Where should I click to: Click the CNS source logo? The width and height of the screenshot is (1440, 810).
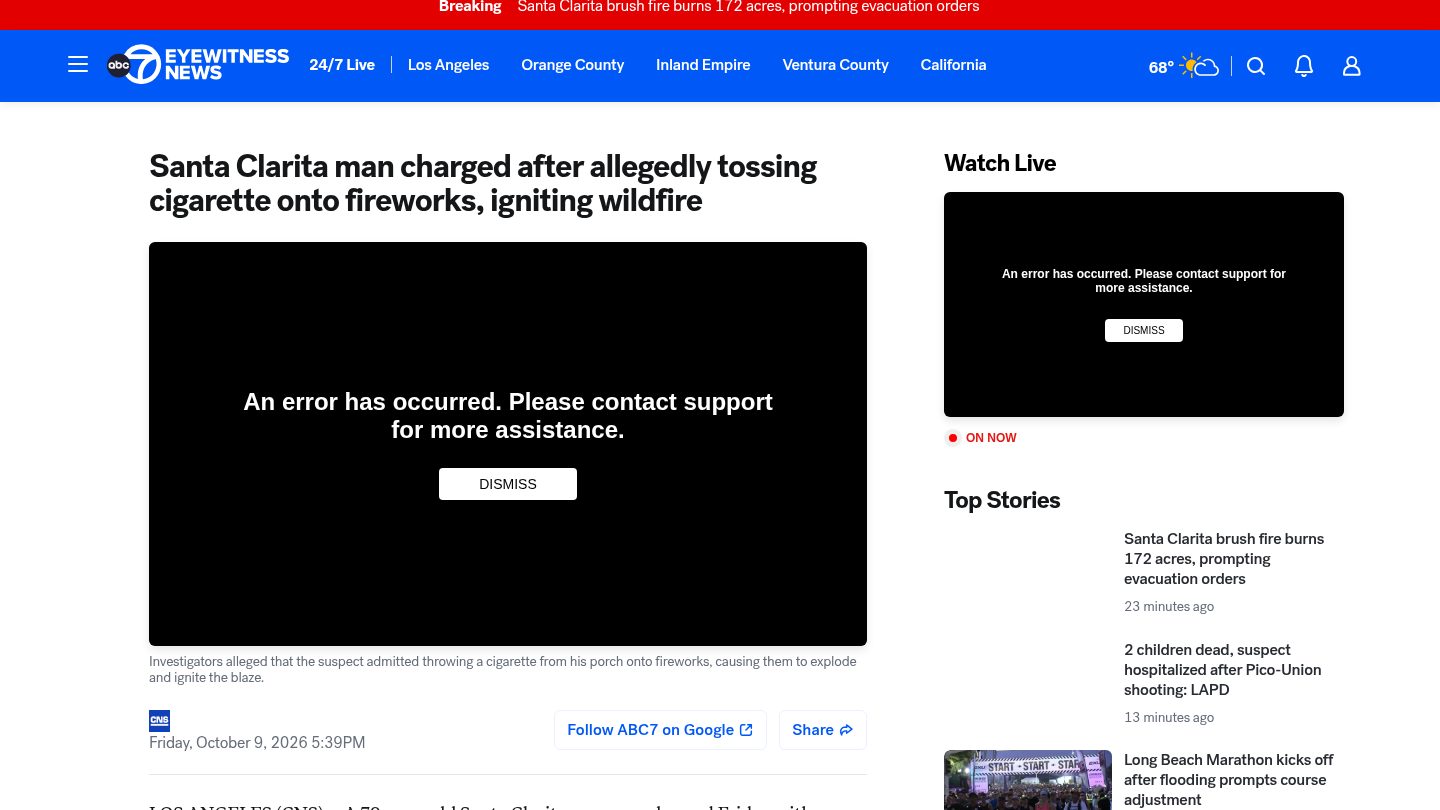(159, 720)
